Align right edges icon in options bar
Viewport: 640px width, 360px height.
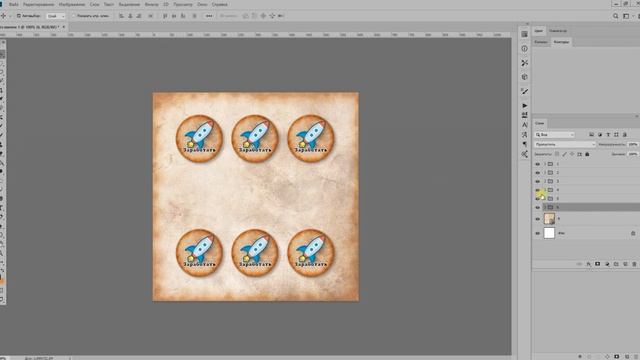pos(139,16)
